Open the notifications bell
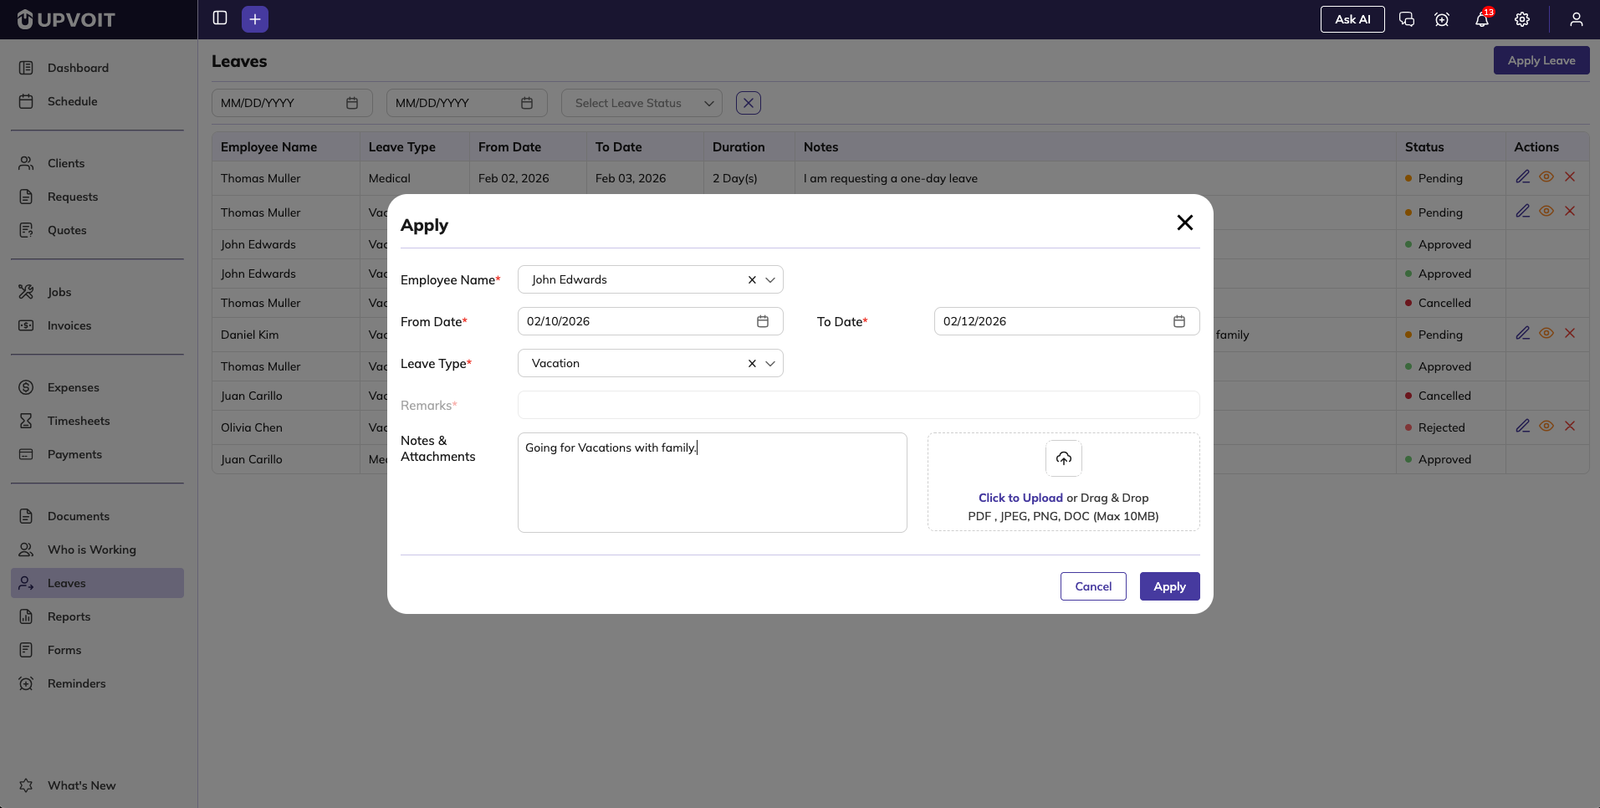 click(1482, 19)
